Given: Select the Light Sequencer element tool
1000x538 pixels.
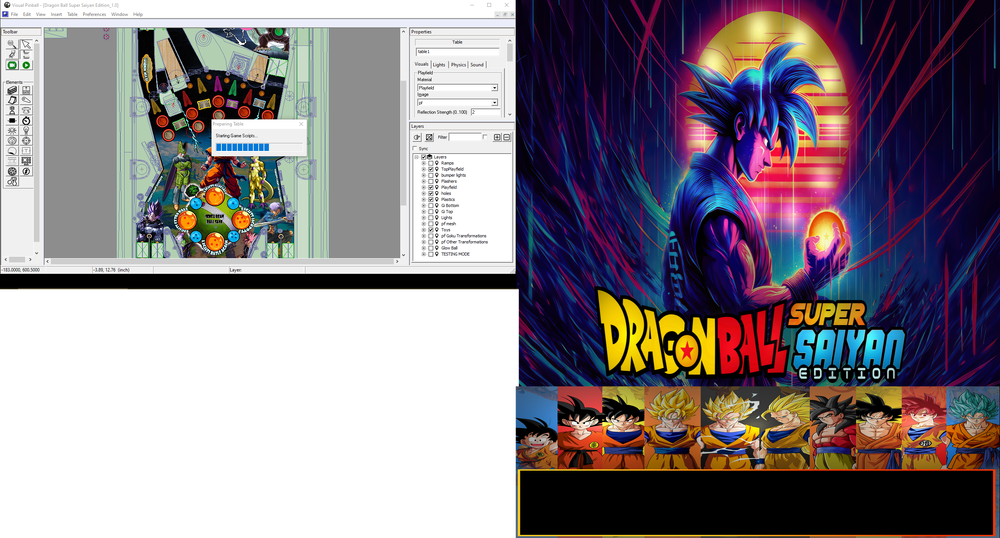Looking at the screenshot, I should coord(26,161).
